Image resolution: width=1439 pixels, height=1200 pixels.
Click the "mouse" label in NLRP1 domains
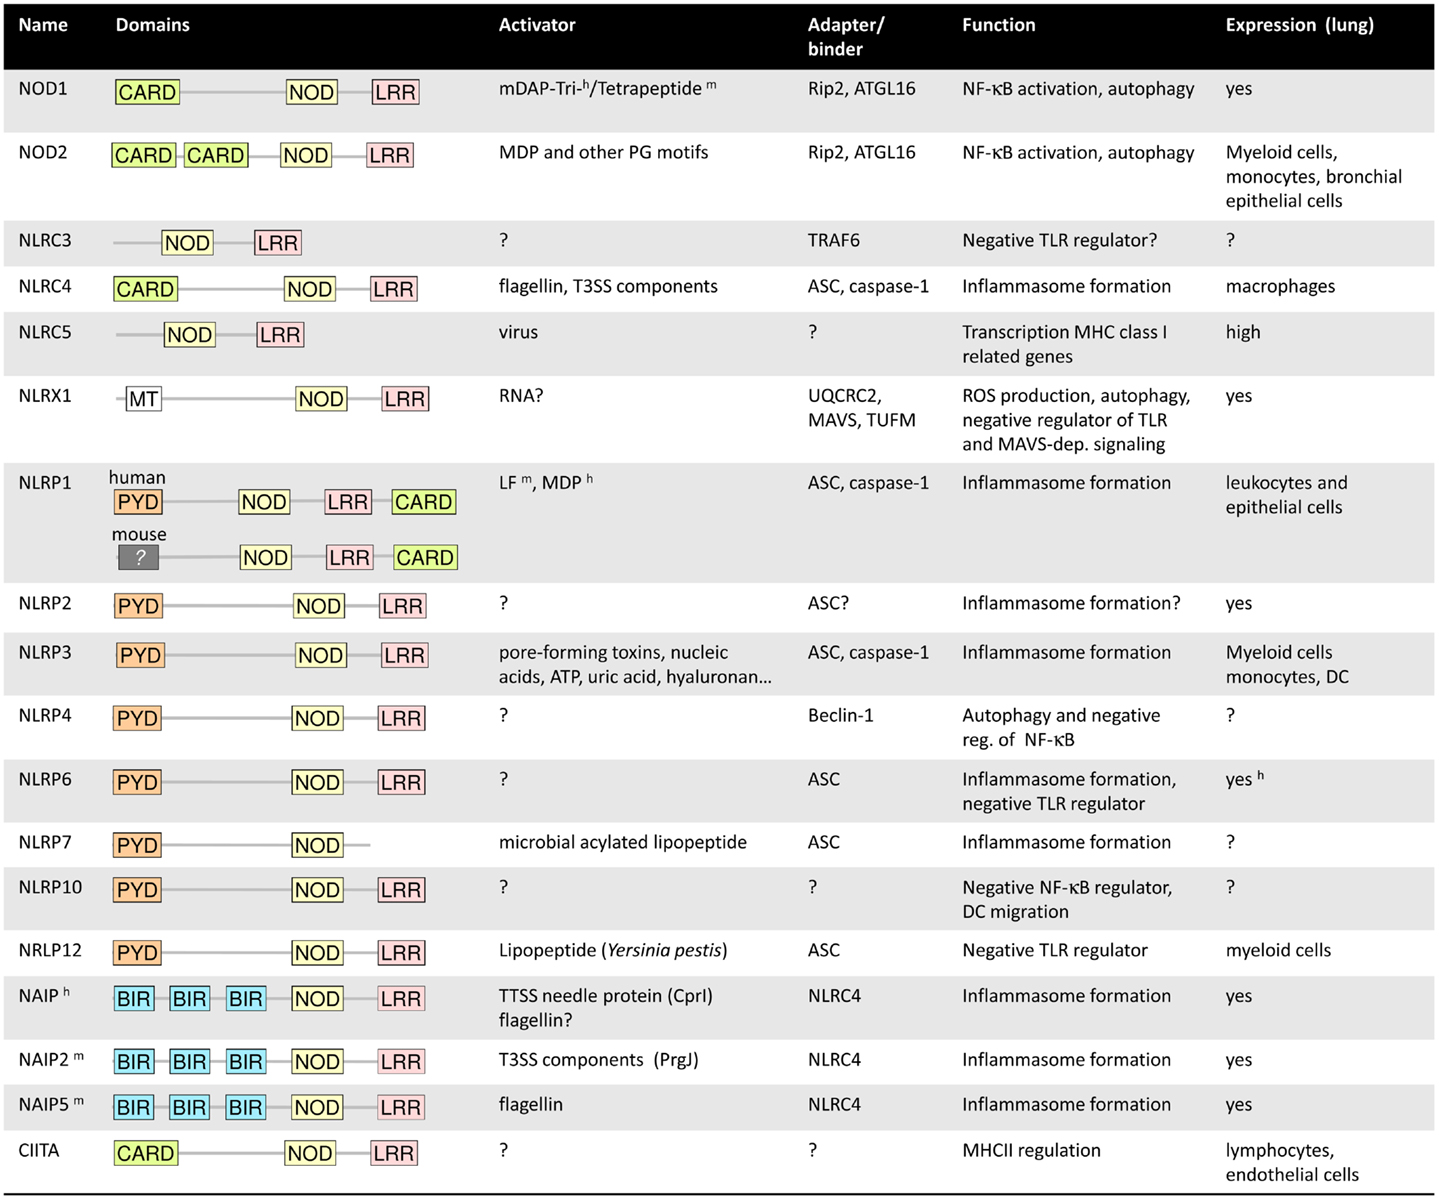(139, 534)
